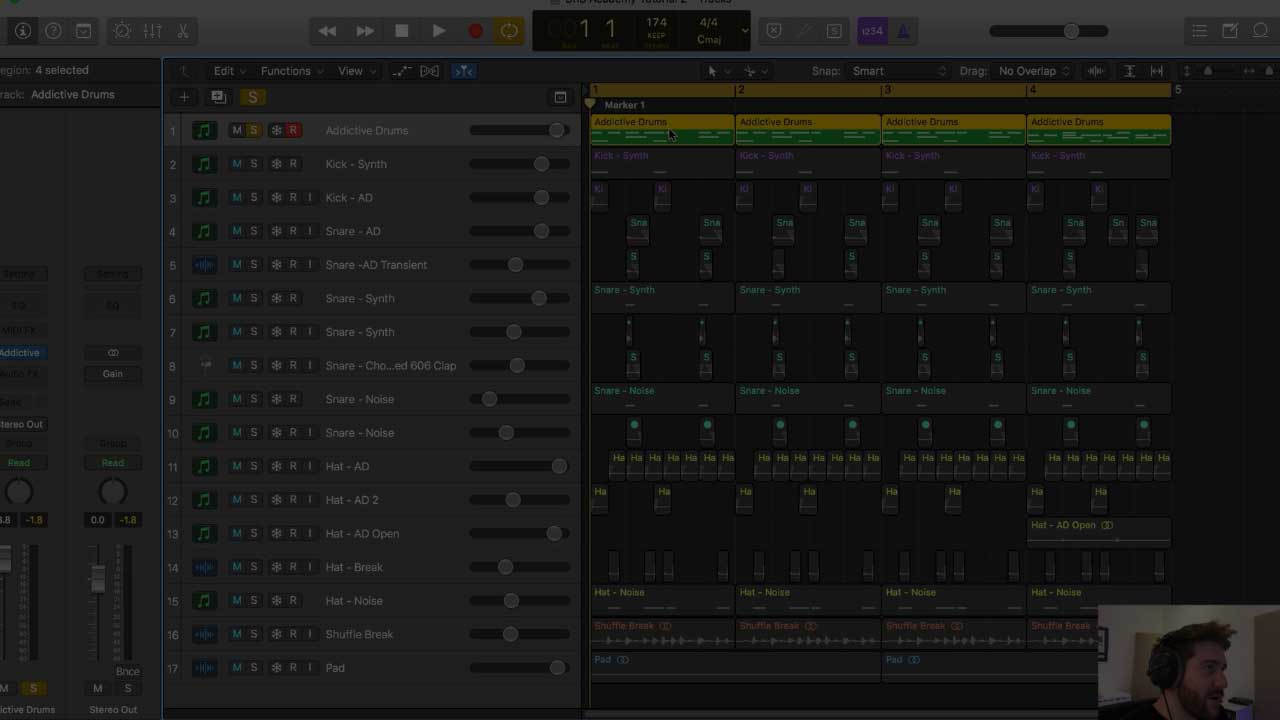Select the first Snare - Noise region
Image resolution: width=1280 pixels, height=720 pixels.
point(662,398)
